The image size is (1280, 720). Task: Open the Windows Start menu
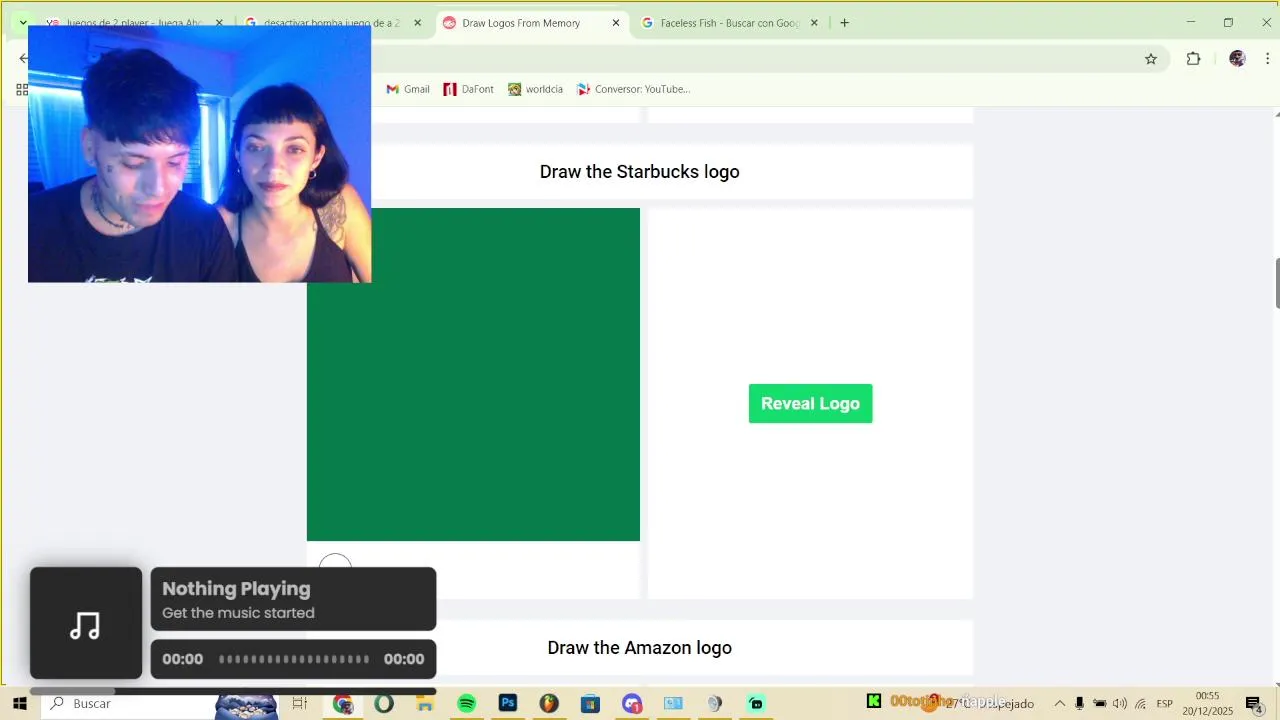19,704
